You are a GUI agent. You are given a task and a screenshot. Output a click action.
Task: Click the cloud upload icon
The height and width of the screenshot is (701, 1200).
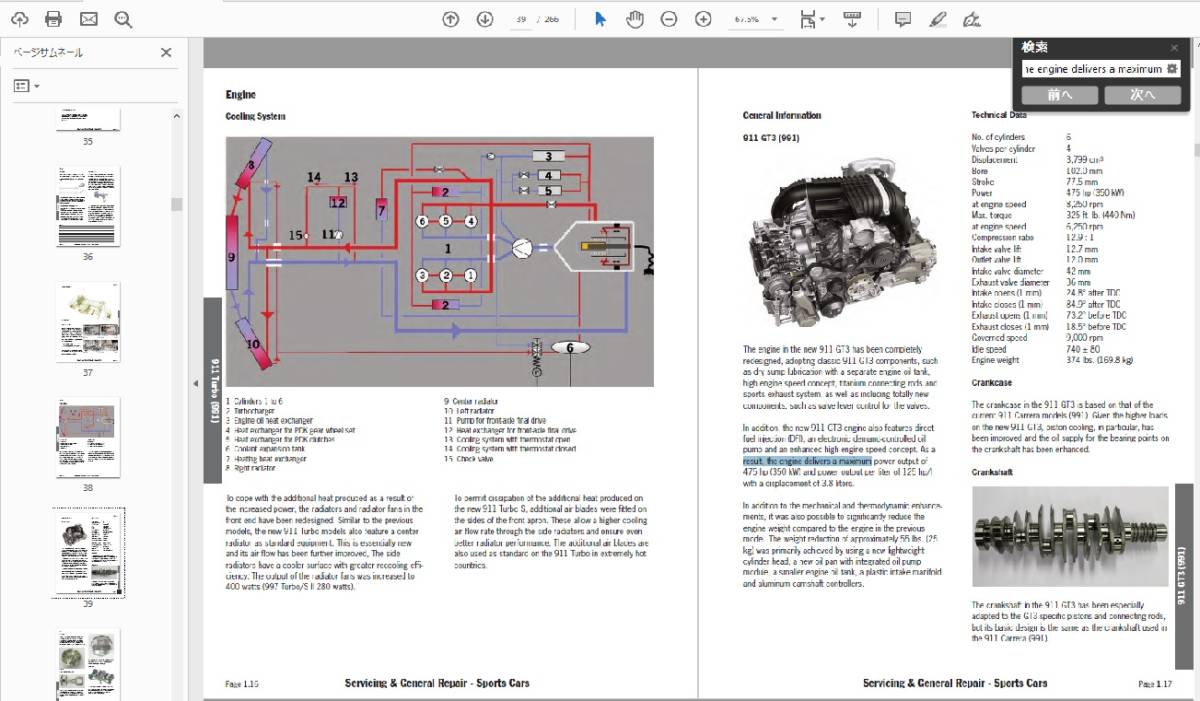click(x=19, y=19)
